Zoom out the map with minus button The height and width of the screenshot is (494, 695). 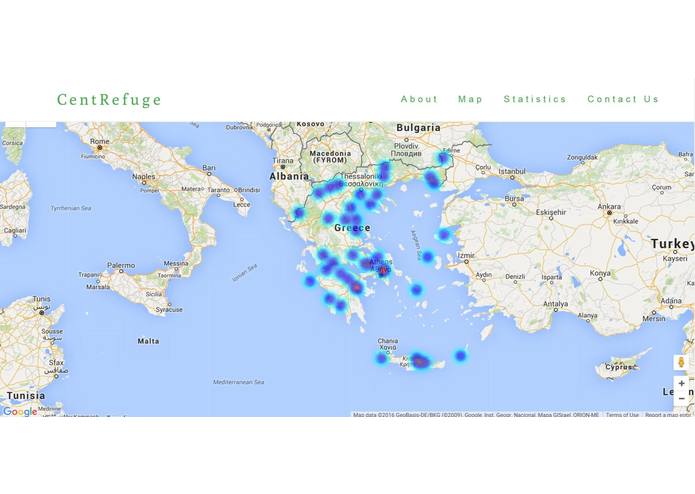point(682,398)
